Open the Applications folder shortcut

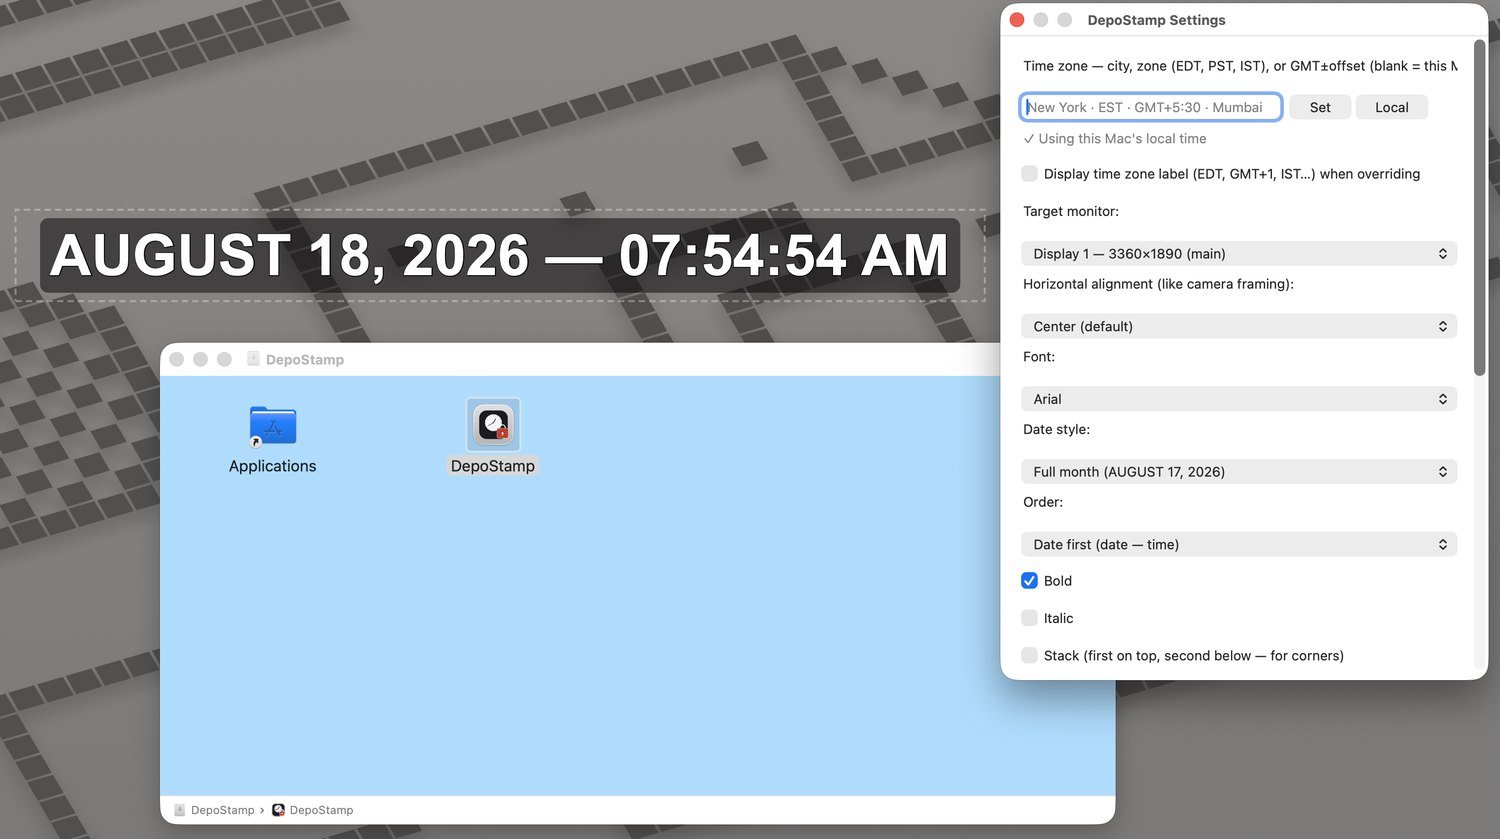click(272, 426)
